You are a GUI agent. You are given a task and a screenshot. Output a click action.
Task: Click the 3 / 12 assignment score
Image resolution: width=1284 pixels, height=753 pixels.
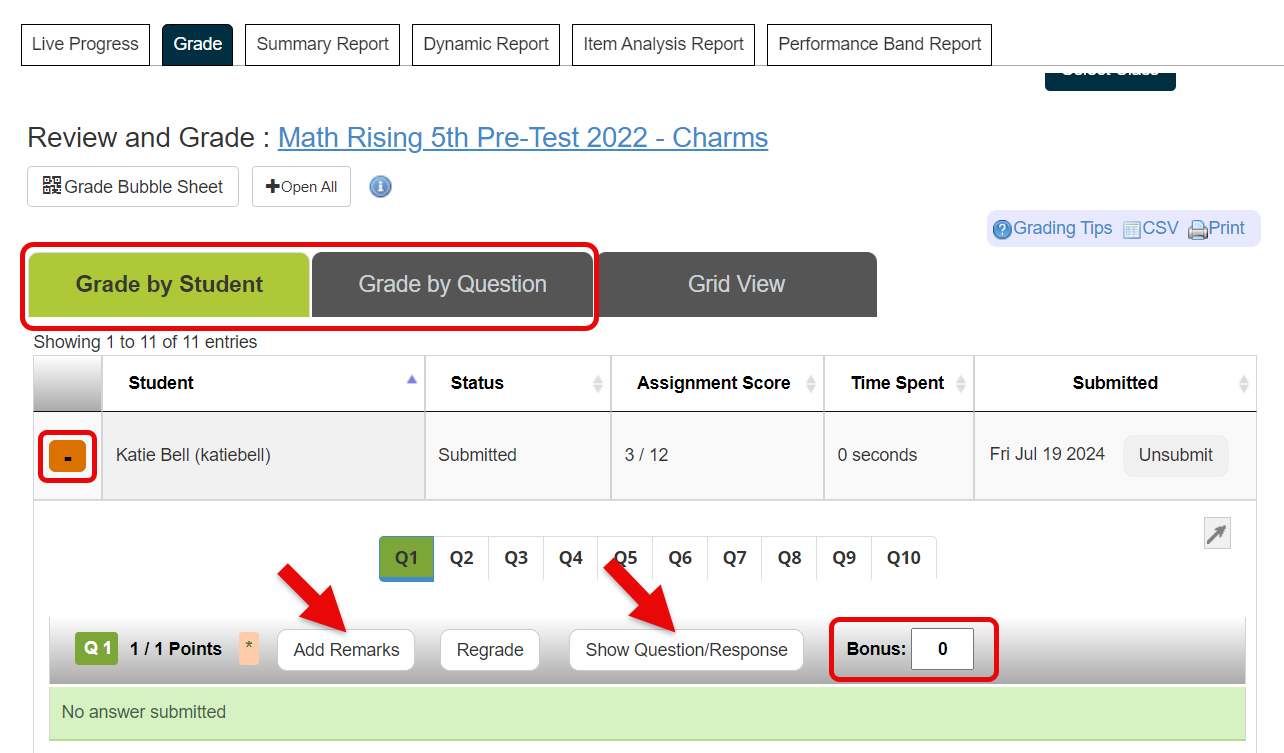coord(646,455)
